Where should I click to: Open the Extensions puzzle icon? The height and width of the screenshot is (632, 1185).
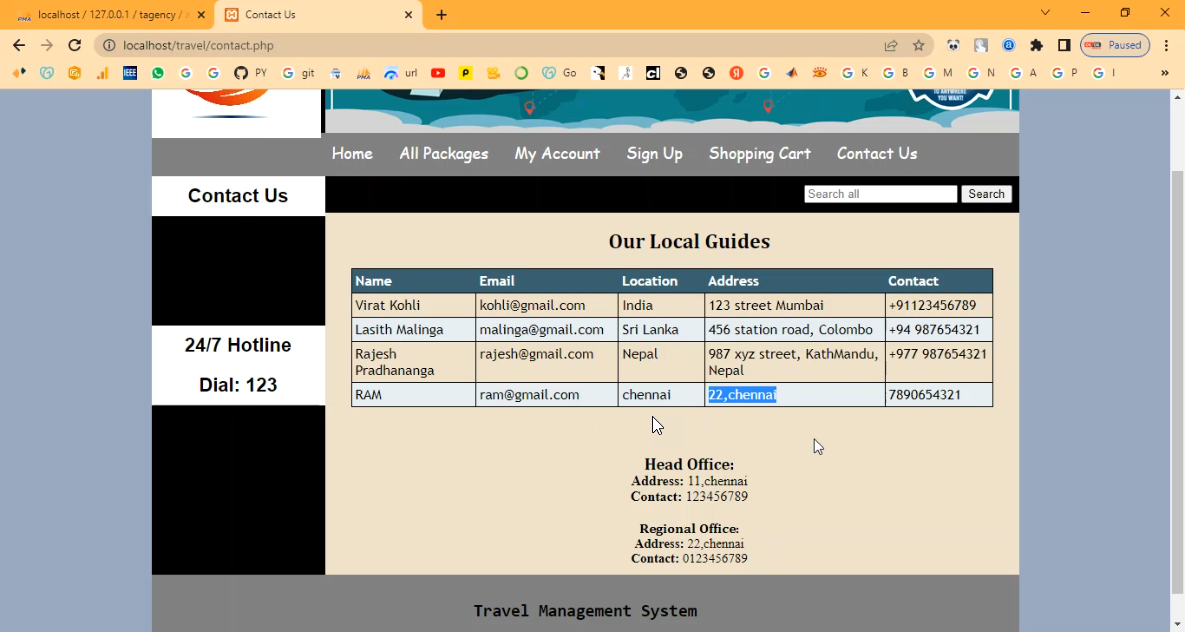click(1036, 45)
